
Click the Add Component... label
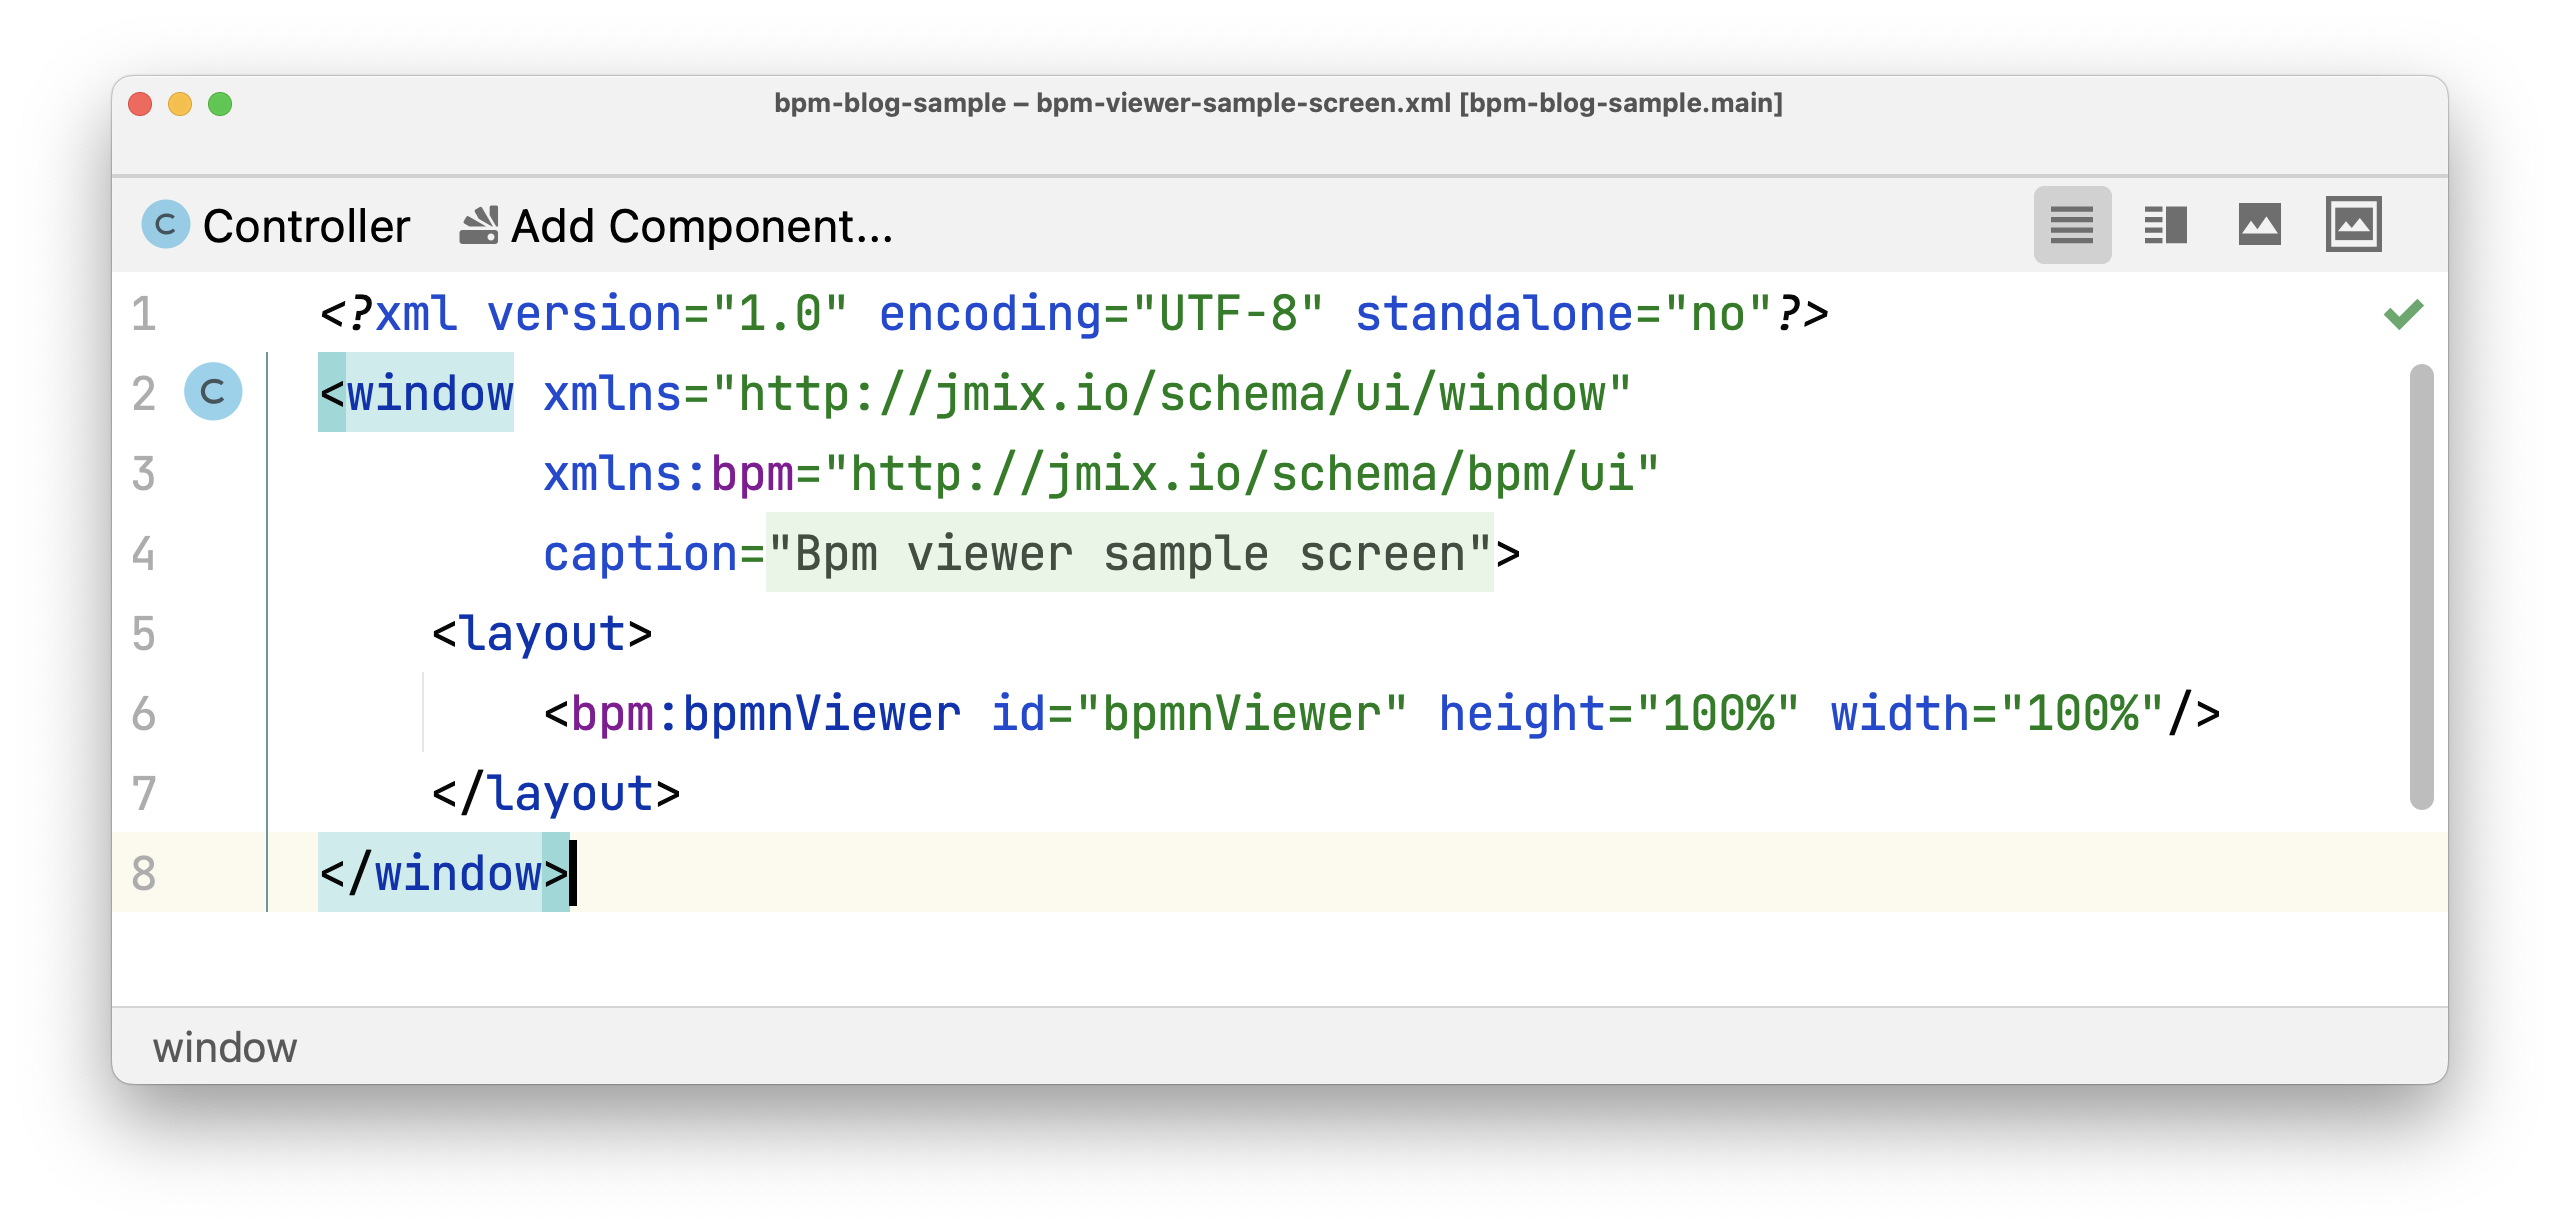[702, 226]
